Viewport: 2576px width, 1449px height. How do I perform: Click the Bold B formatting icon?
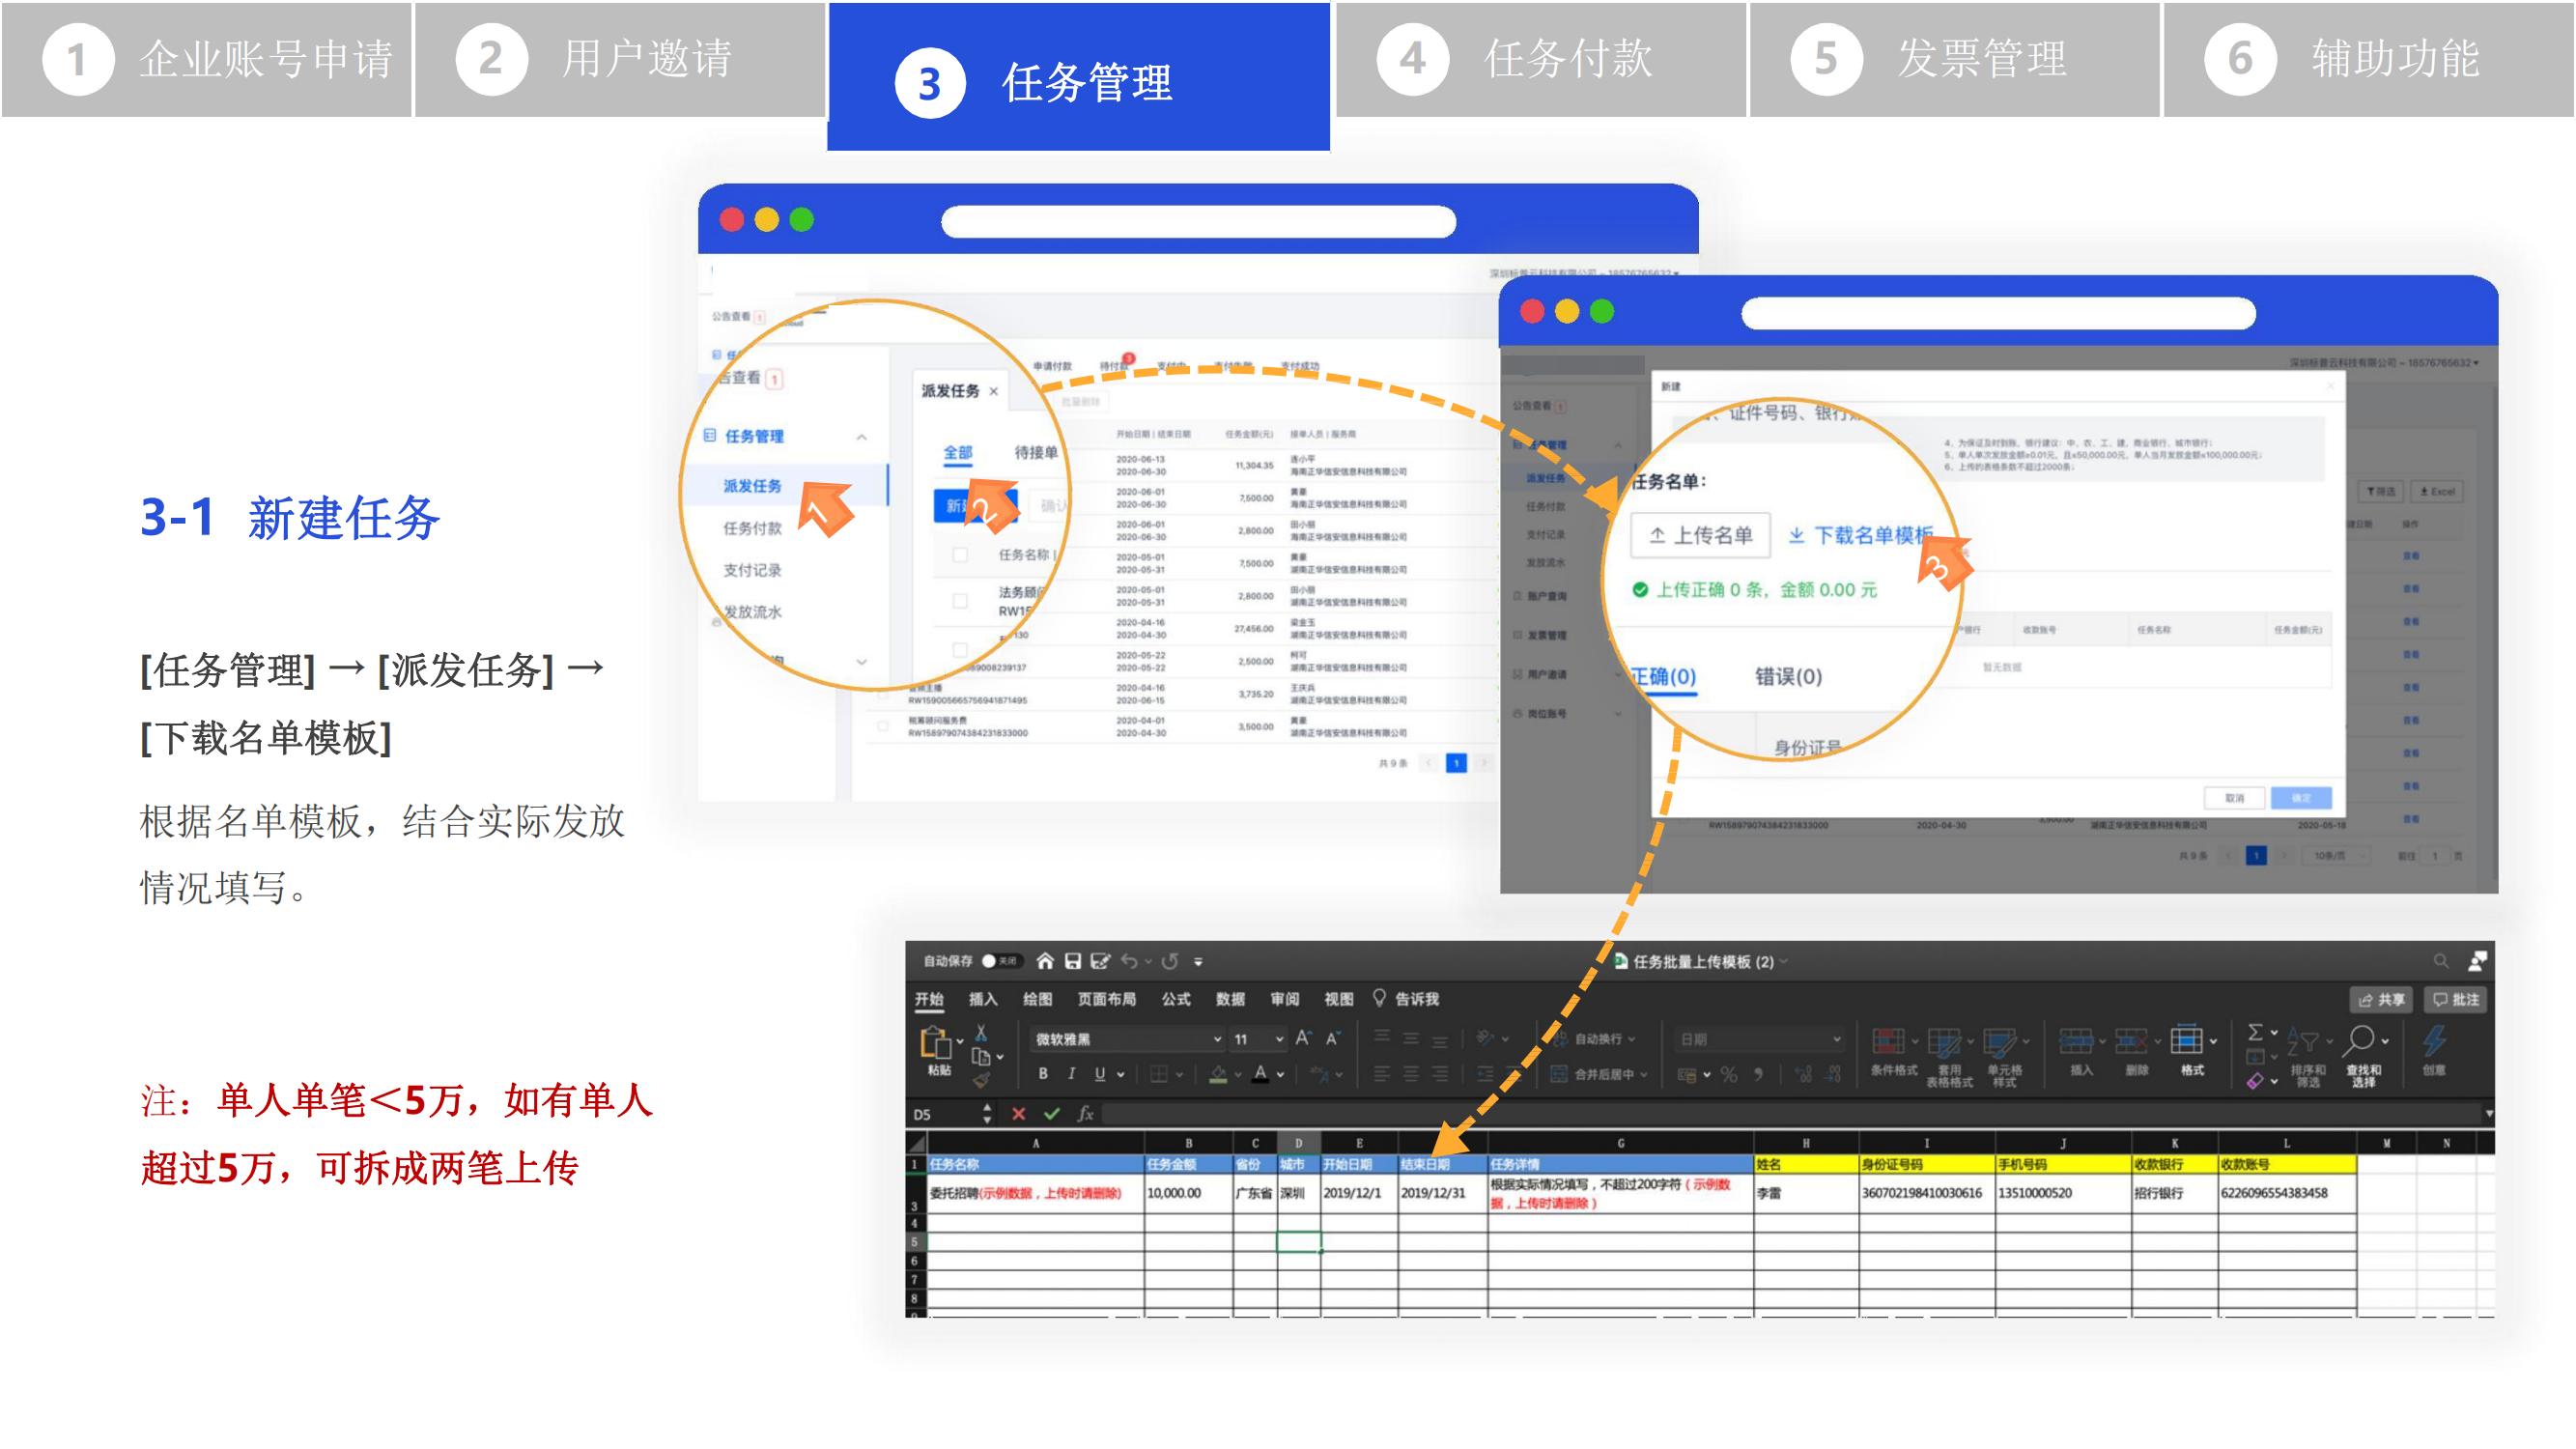point(1043,1073)
